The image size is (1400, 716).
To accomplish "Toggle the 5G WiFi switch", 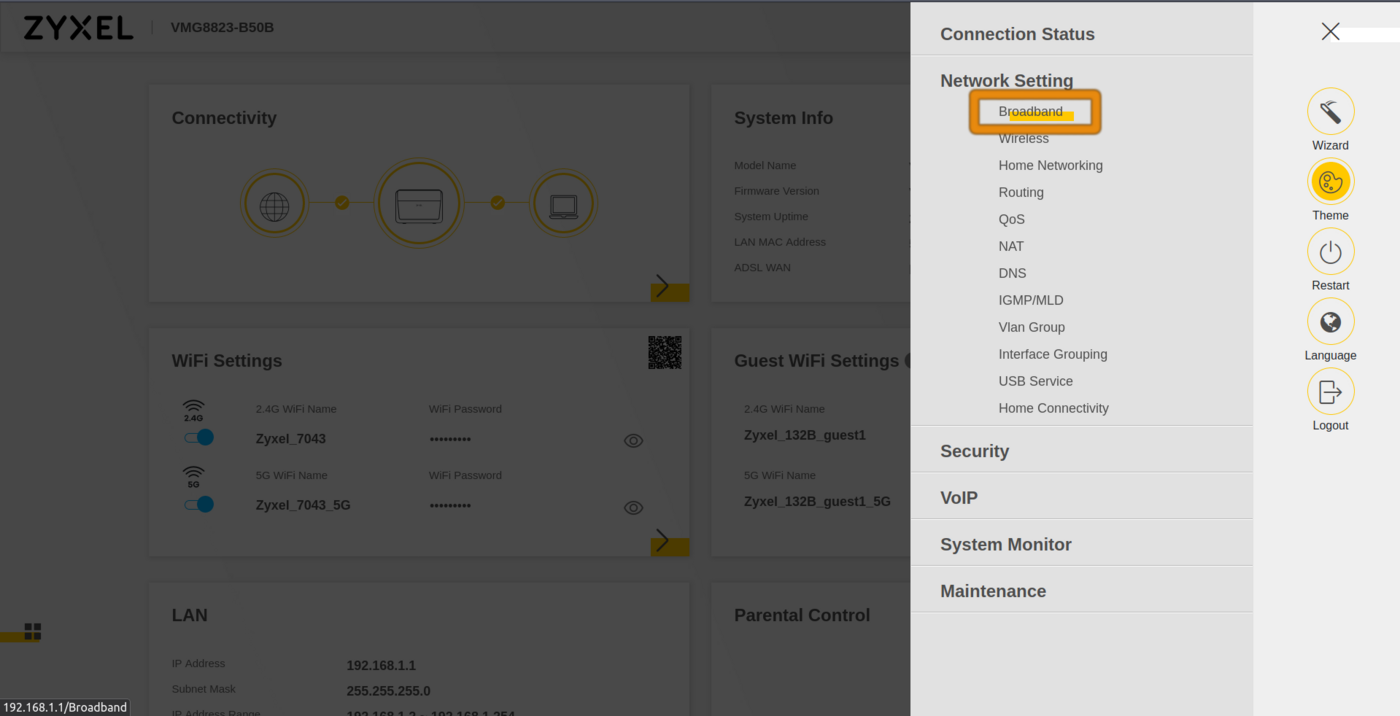I will tap(199, 504).
